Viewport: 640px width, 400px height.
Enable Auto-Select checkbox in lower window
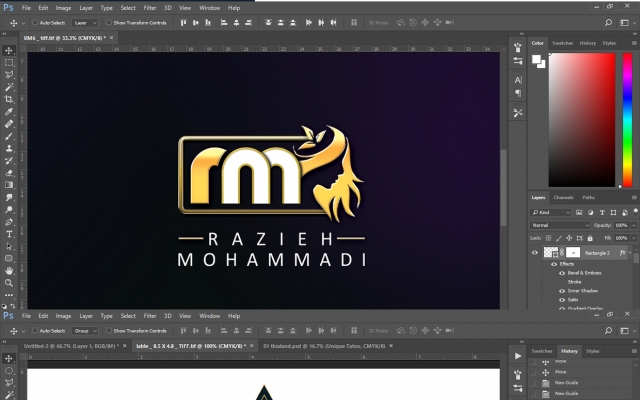(x=35, y=331)
